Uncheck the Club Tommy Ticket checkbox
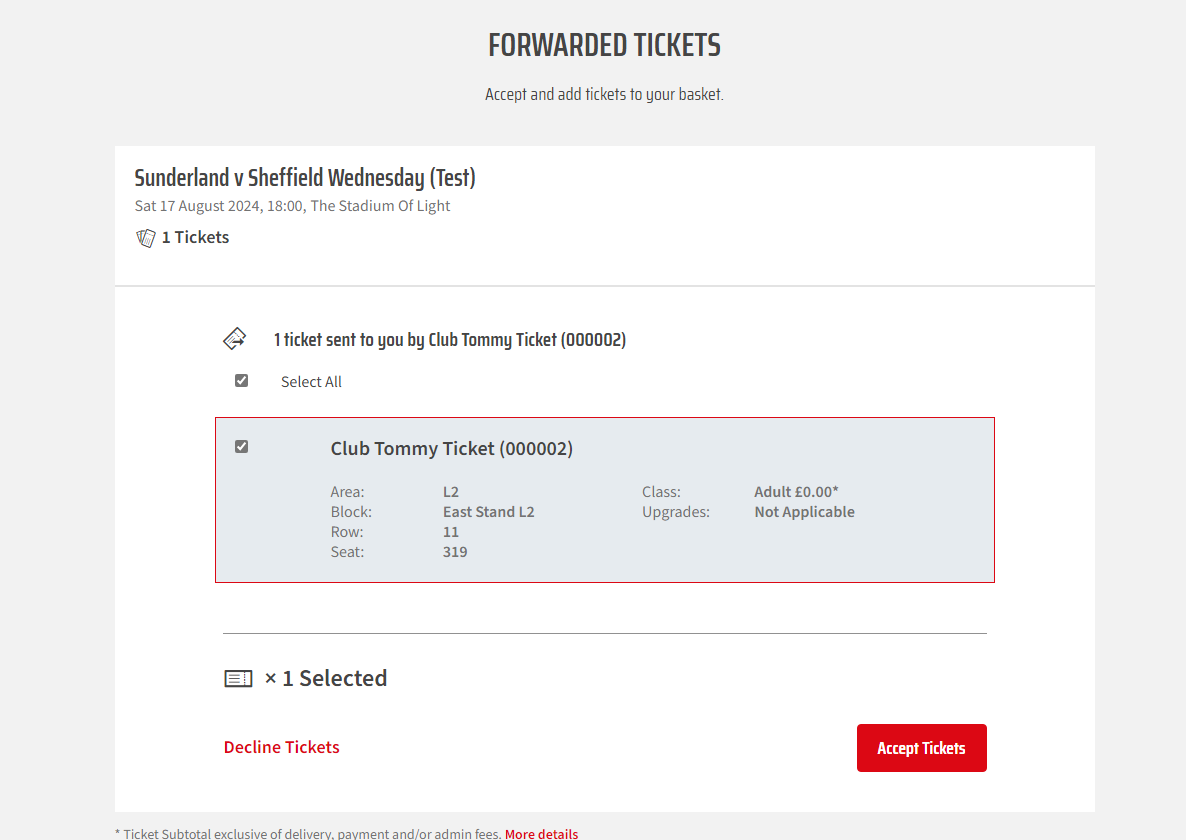The width and height of the screenshot is (1186, 840). click(241, 447)
